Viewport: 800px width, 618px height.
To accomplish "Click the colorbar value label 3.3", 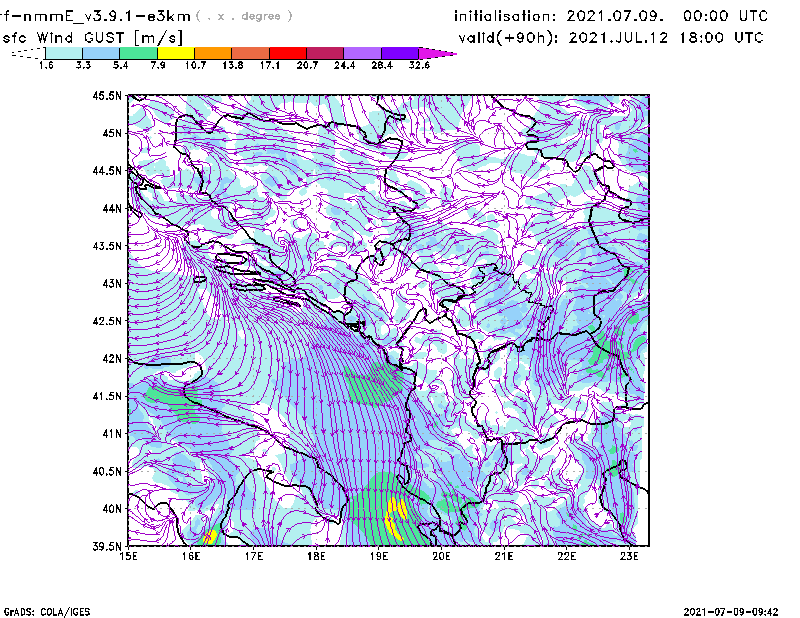I will pyautogui.click(x=83, y=65).
